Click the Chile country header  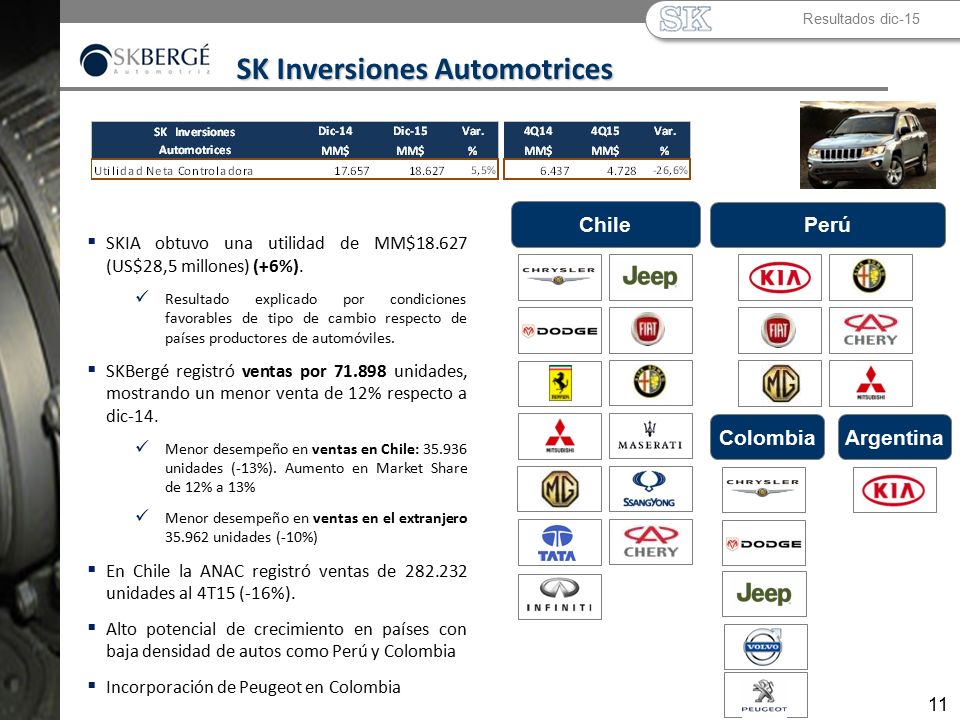click(606, 225)
